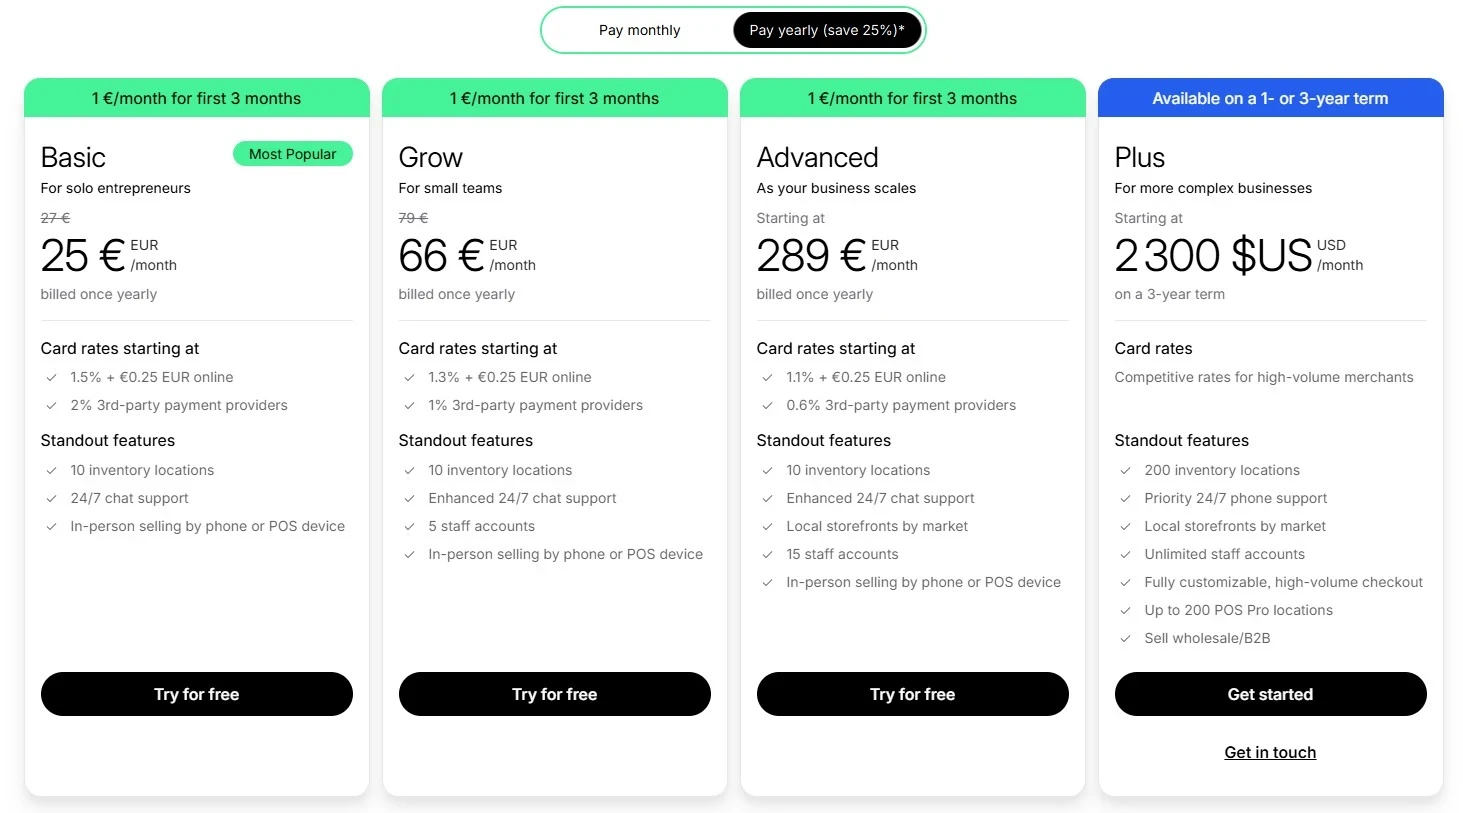Click the checkmark next to Plus's Sell wholesale/B2B
The image size is (1463, 813).
(1125, 638)
